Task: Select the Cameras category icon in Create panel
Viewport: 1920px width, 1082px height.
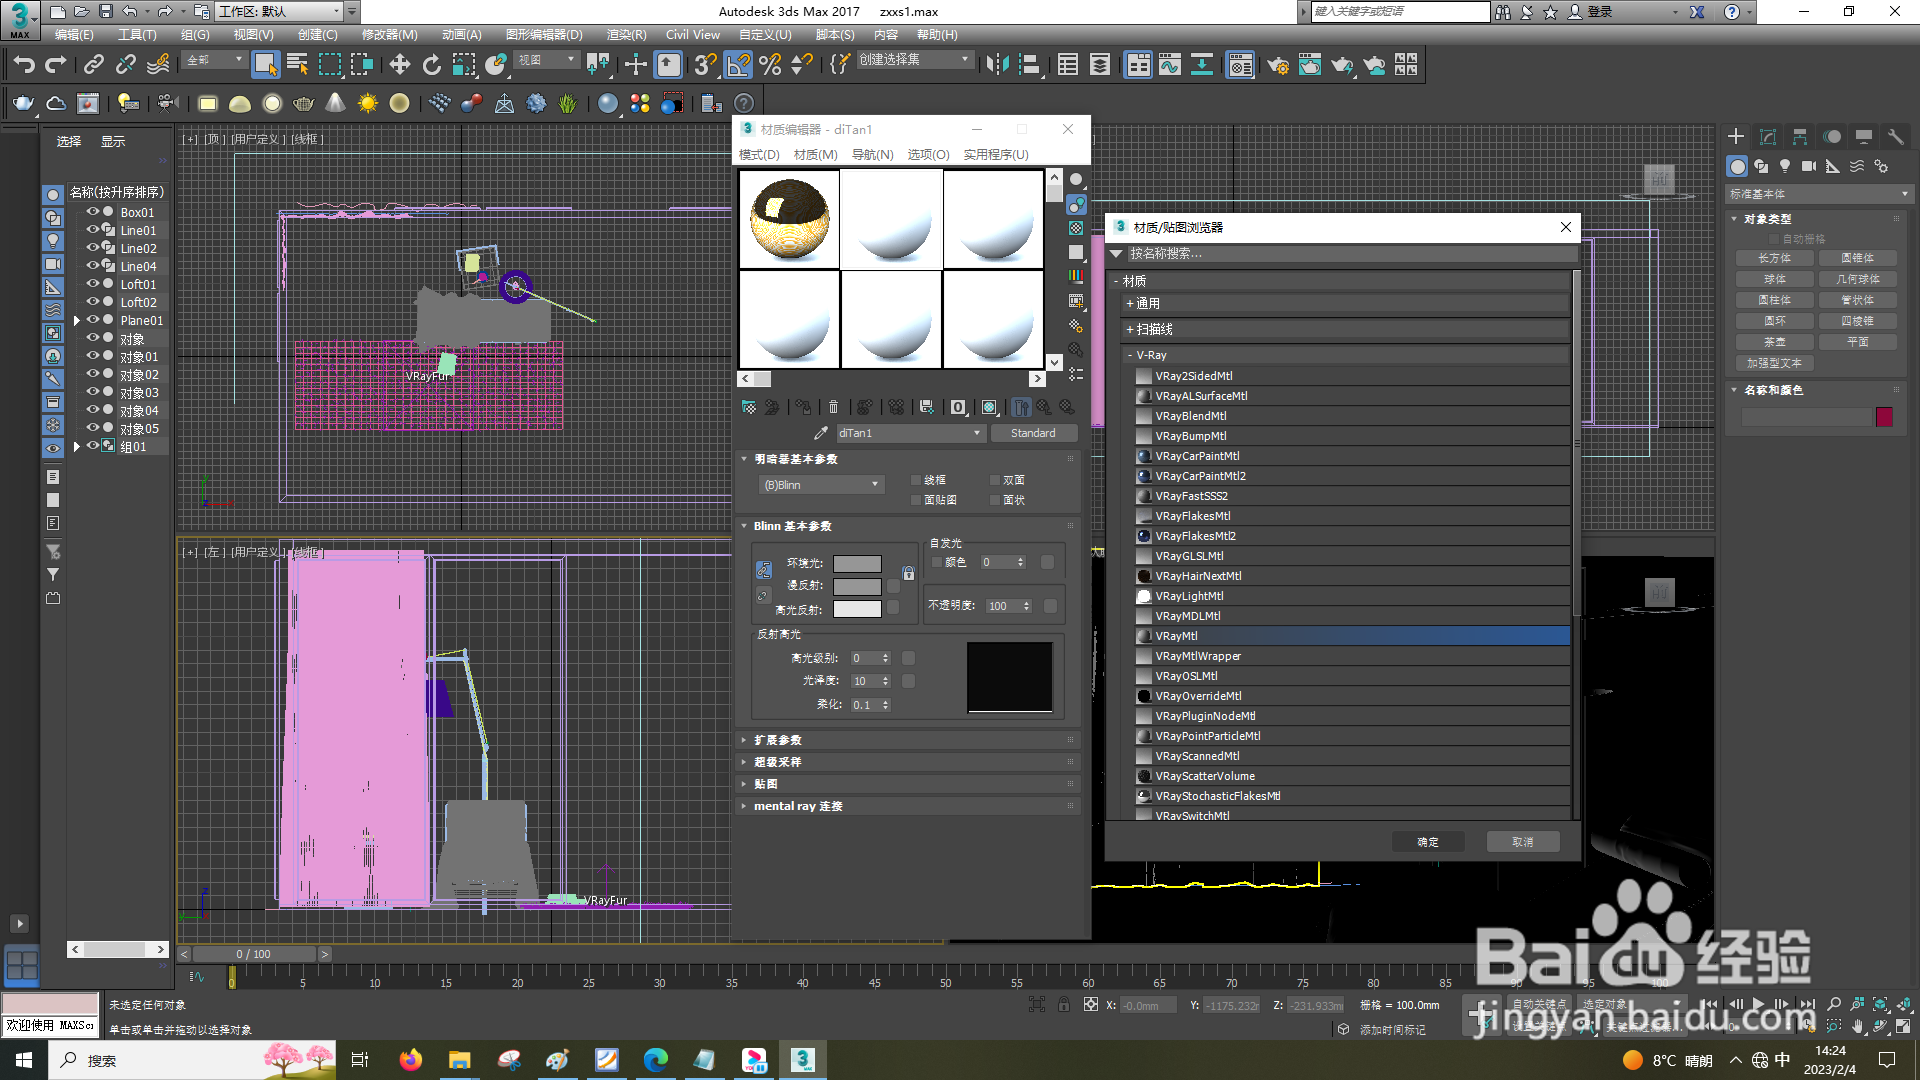Action: coord(1809,166)
